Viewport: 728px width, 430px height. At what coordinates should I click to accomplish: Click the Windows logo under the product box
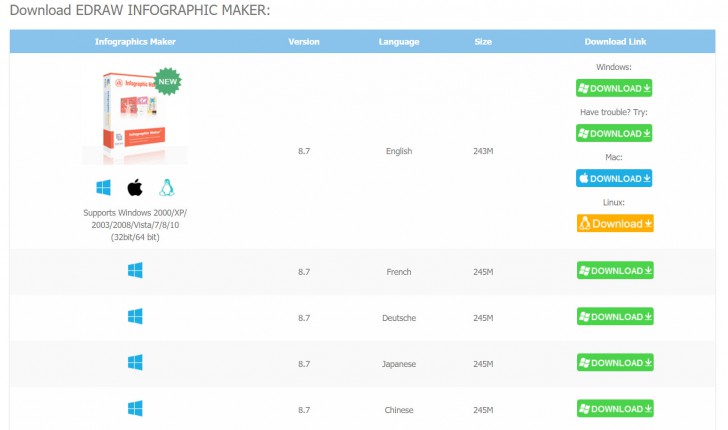[103, 188]
